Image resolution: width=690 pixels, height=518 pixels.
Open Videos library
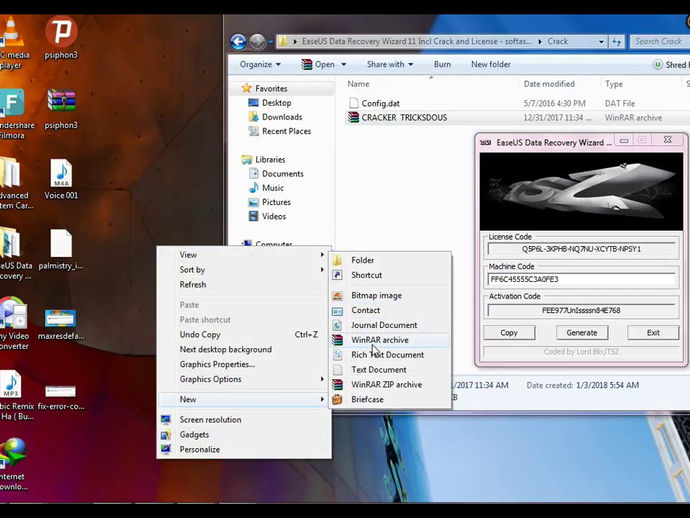pos(274,217)
